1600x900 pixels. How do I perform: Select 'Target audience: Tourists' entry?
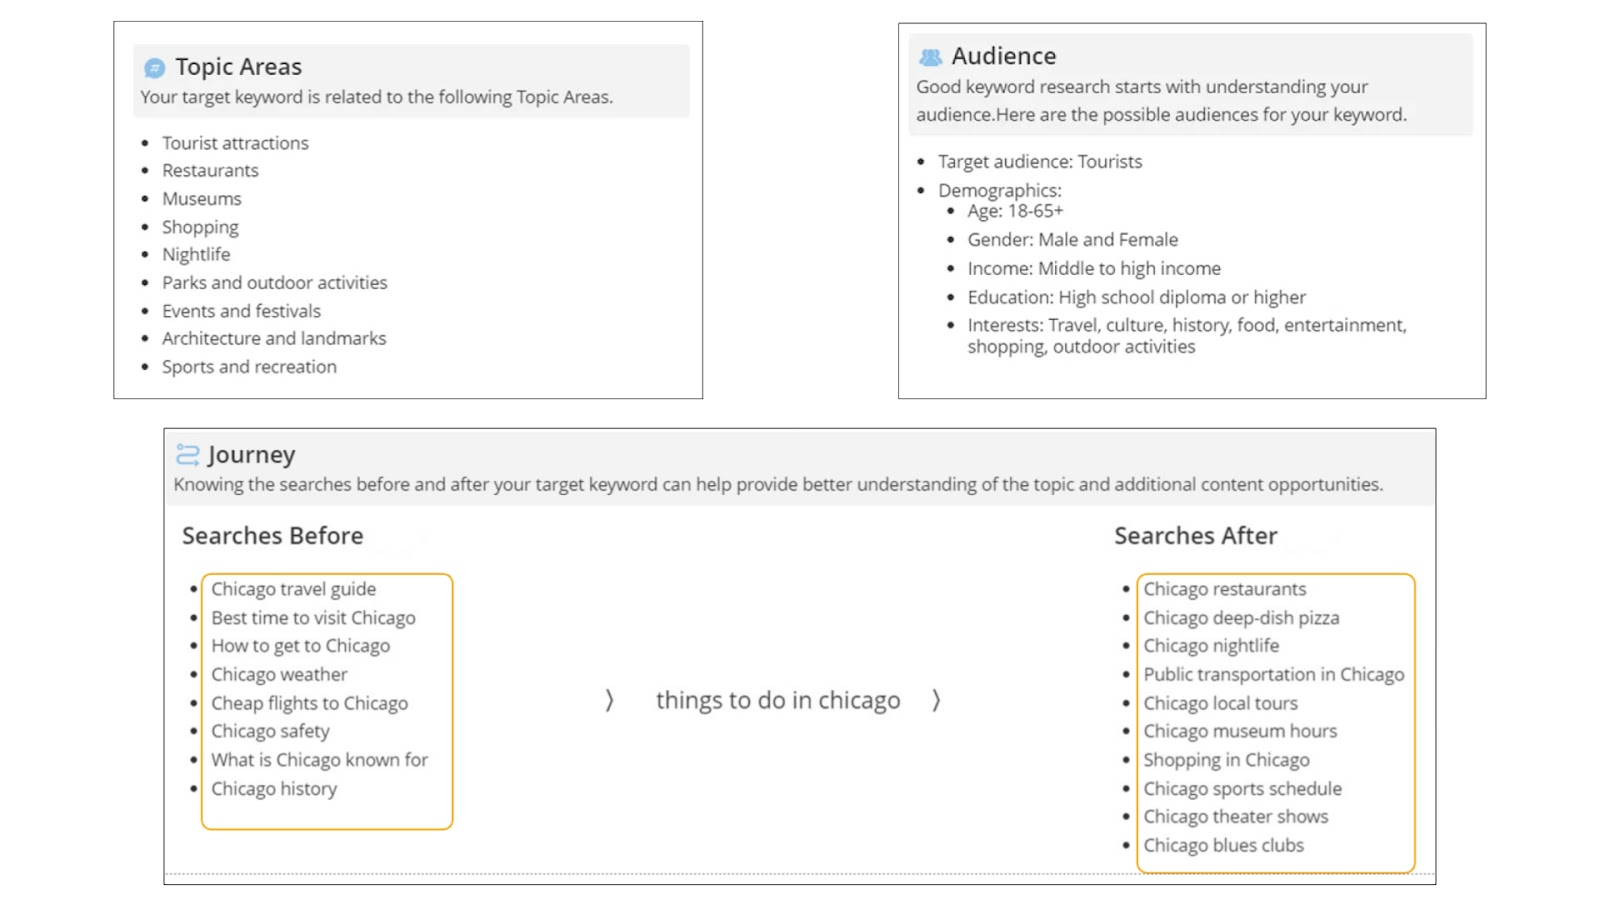(1039, 162)
